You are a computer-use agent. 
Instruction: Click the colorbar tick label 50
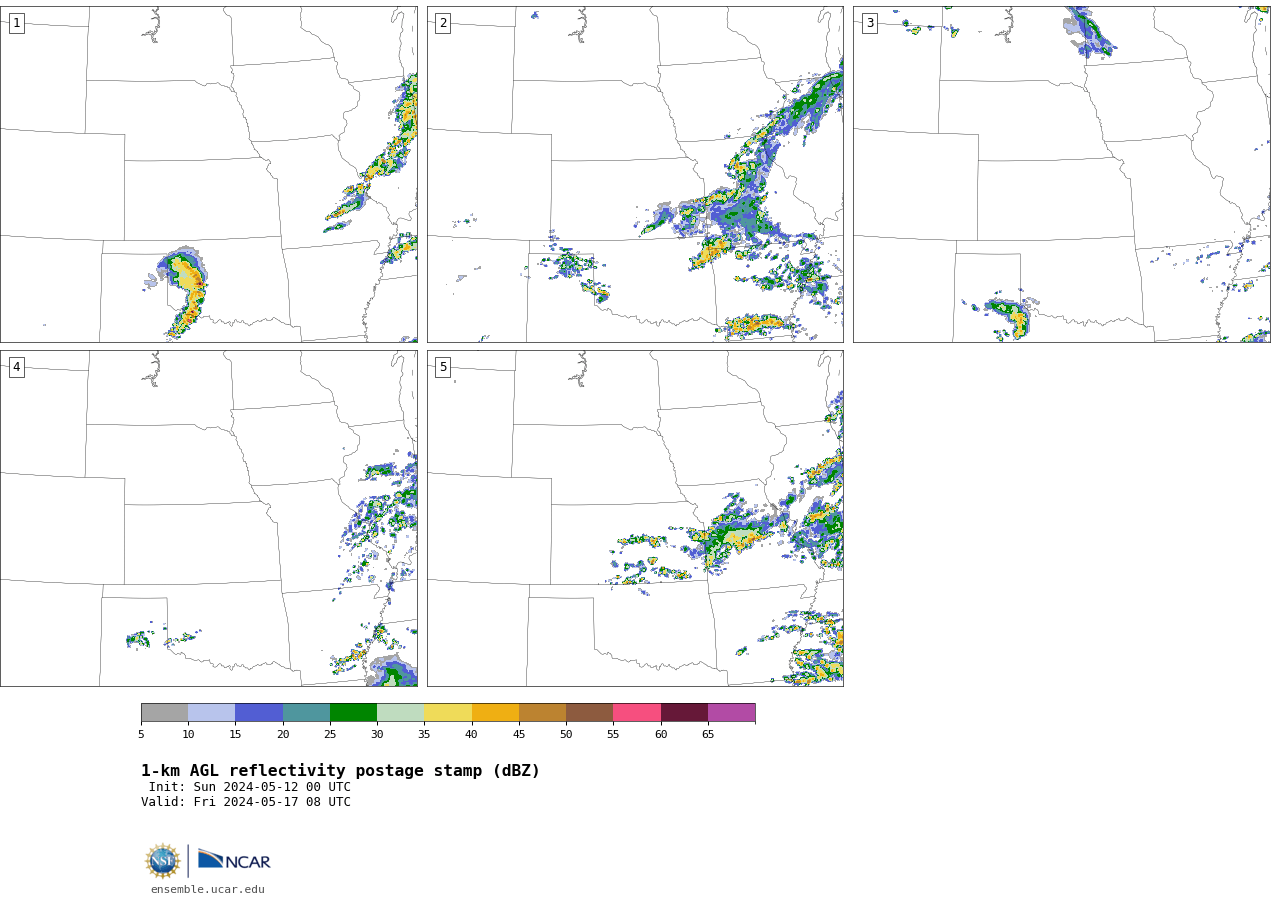click(x=566, y=734)
